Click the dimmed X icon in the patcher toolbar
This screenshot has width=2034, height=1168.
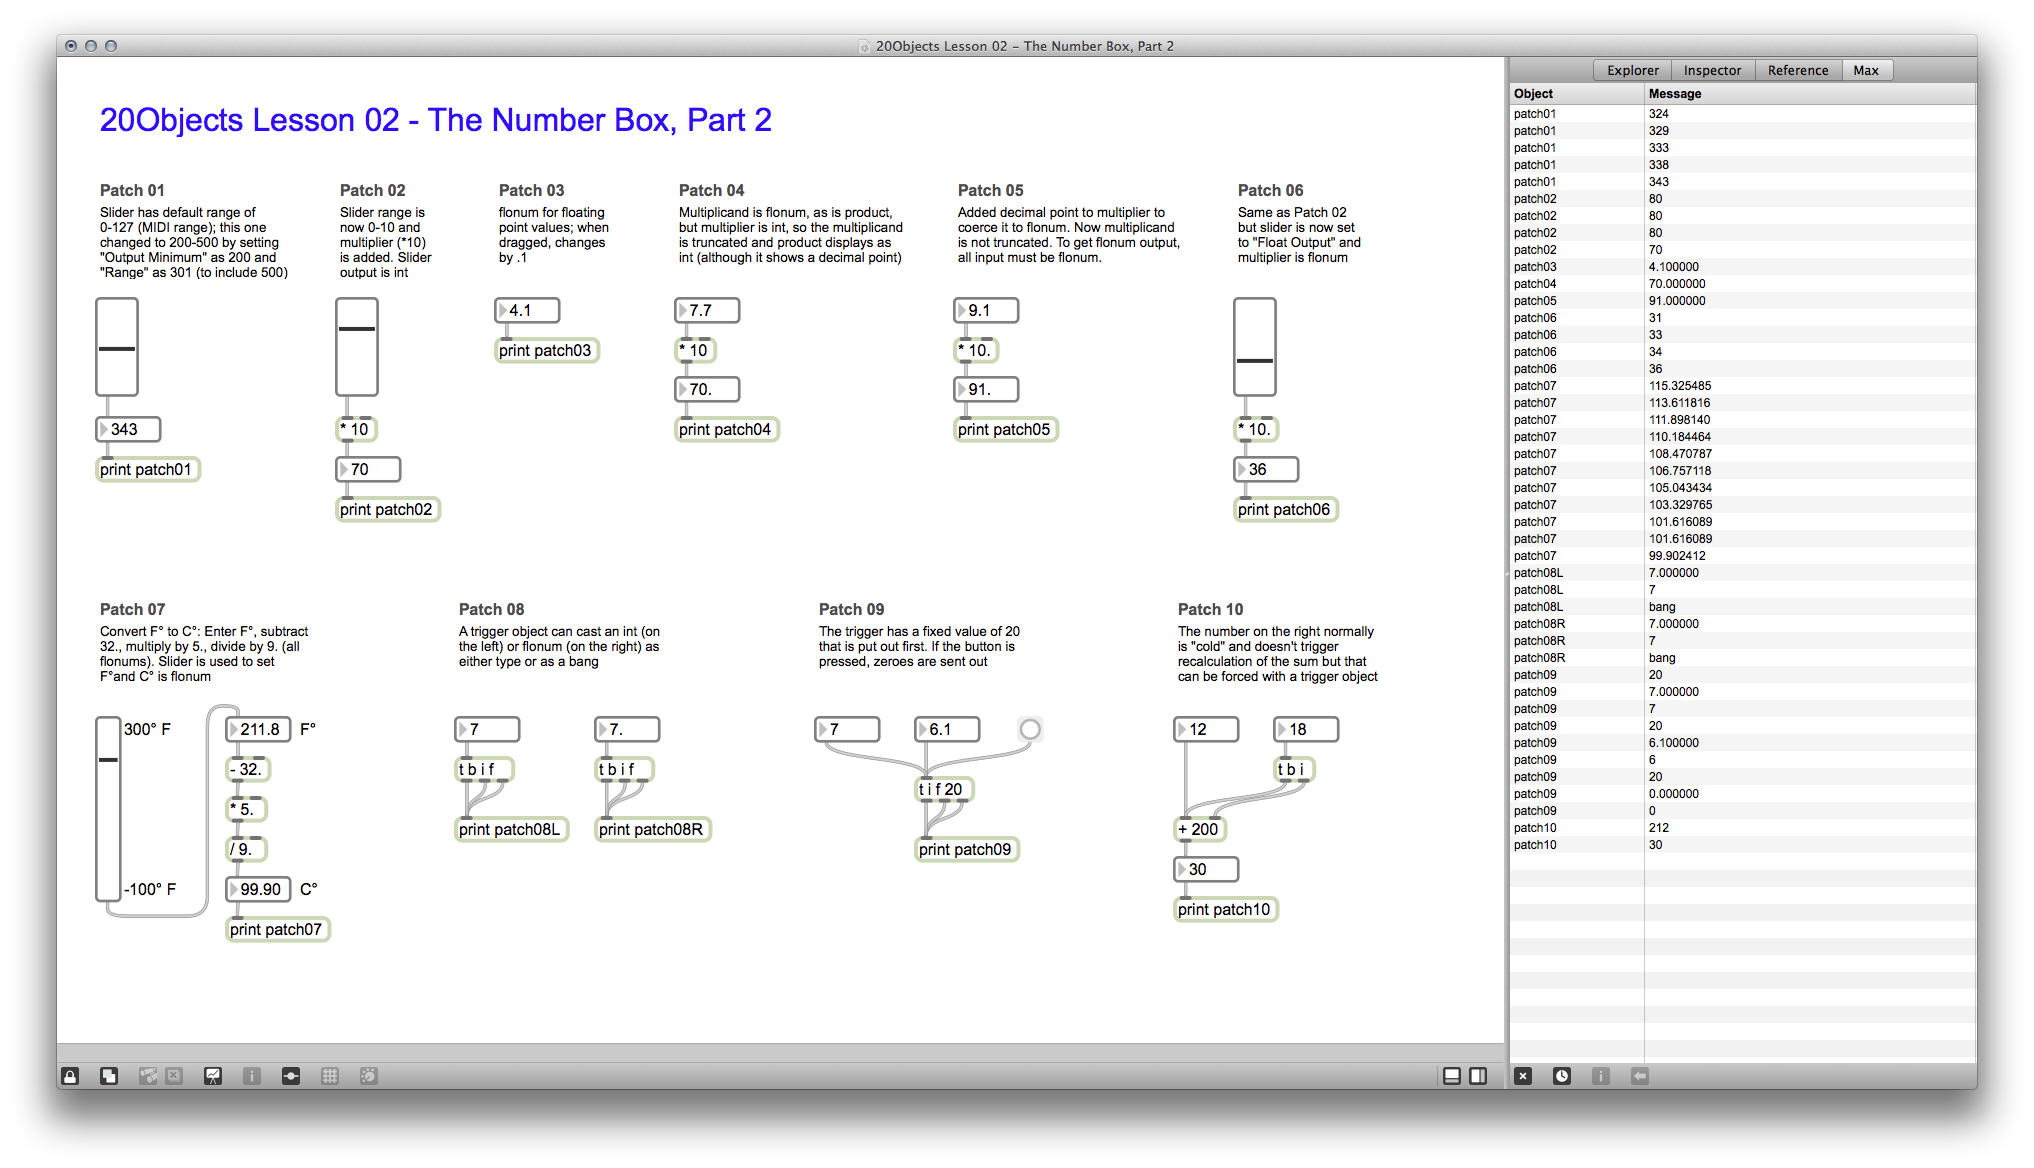coord(174,1076)
